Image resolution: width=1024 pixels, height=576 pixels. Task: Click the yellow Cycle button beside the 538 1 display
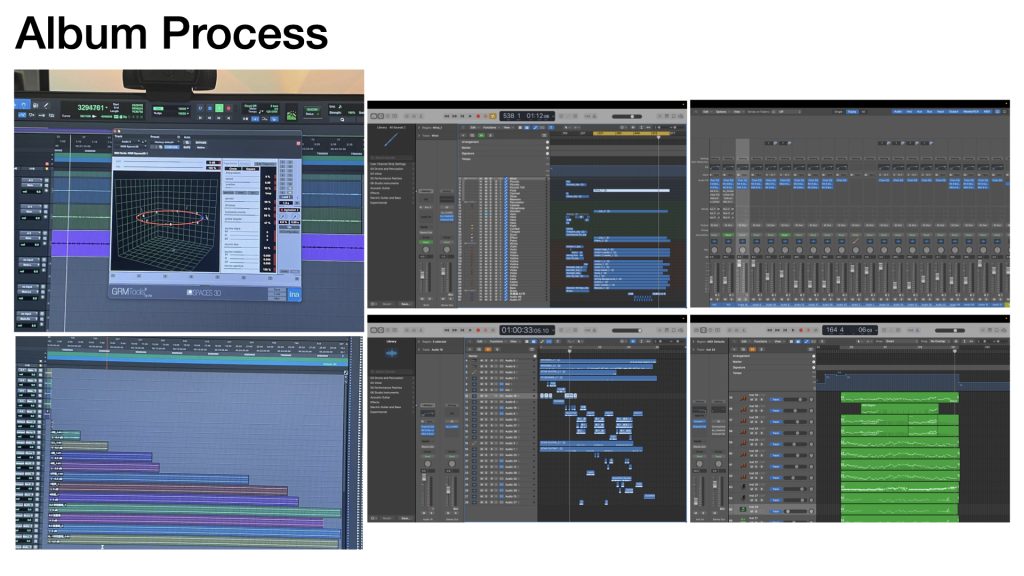pos(492,116)
